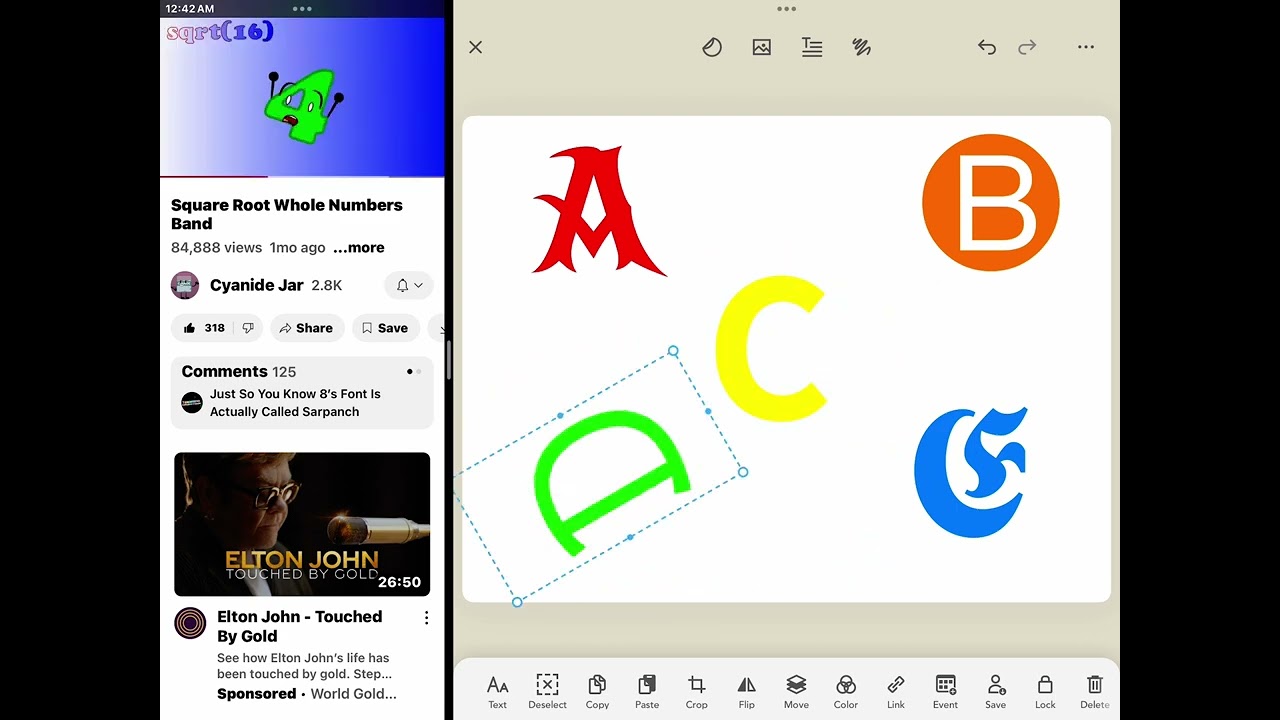Open the three-dot more options menu in editor
This screenshot has height=720, width=1280.
tap(1086, 47)
